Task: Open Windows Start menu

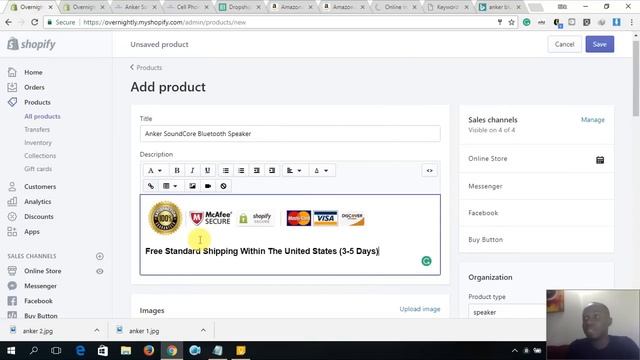Action: [x=11, y=351]
